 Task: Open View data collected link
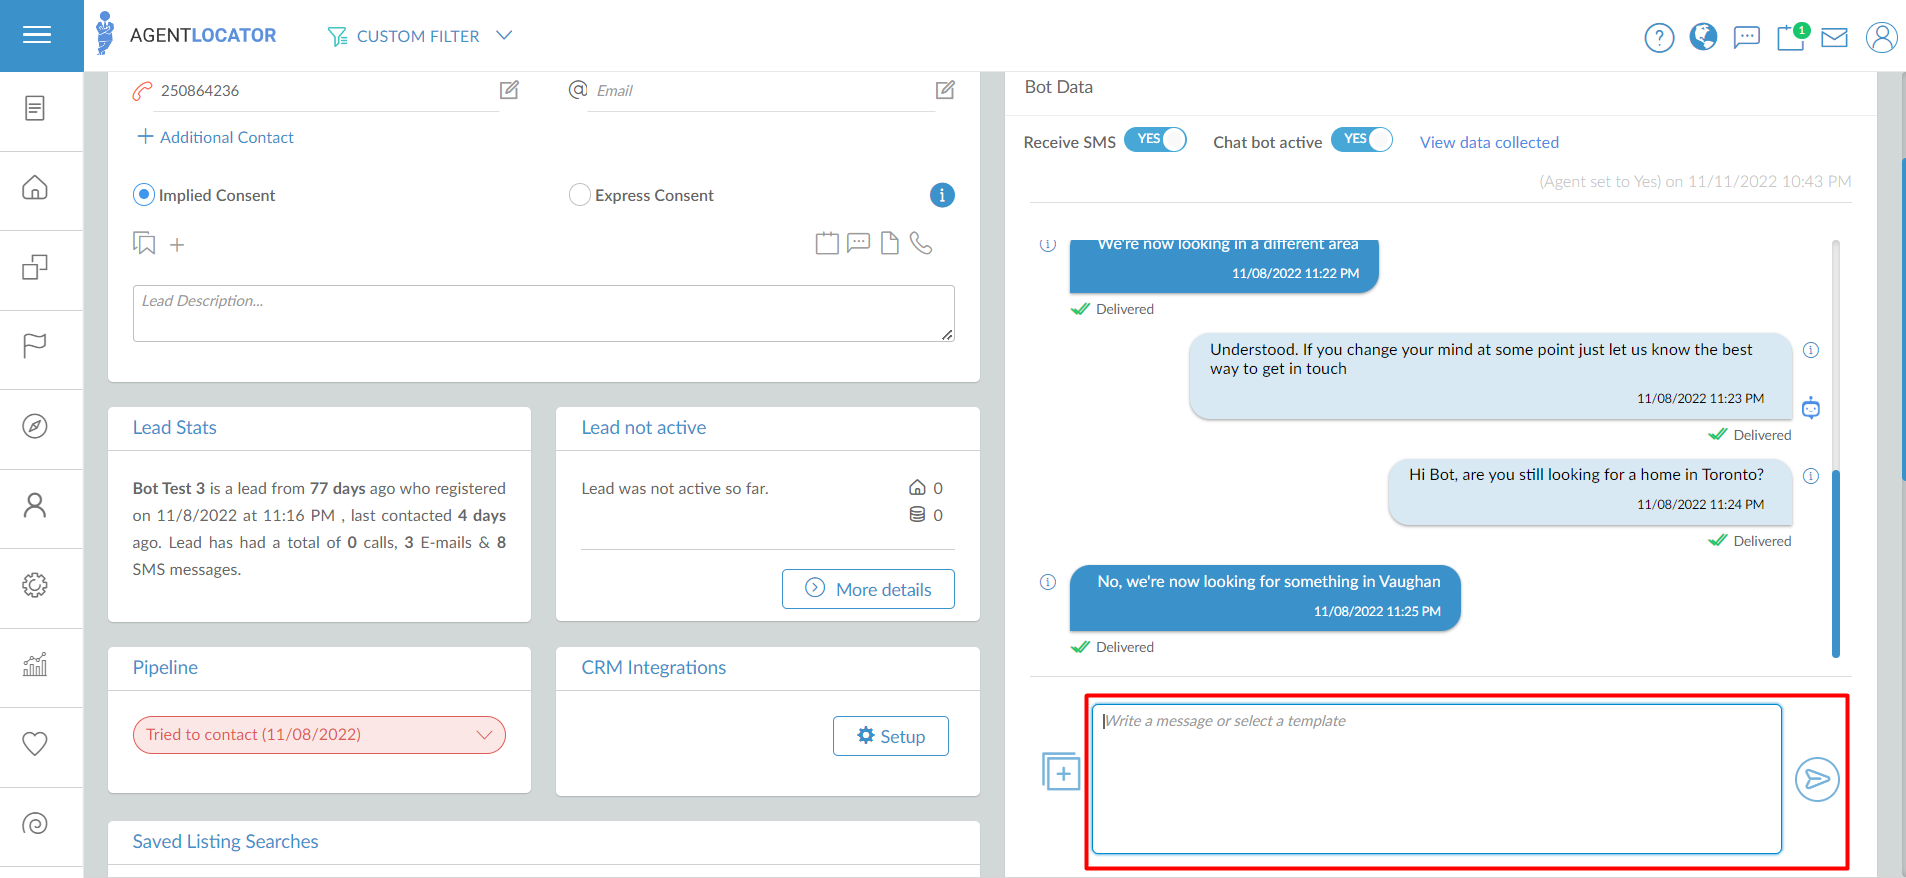pyautogui.click(x=1489, y=142)
